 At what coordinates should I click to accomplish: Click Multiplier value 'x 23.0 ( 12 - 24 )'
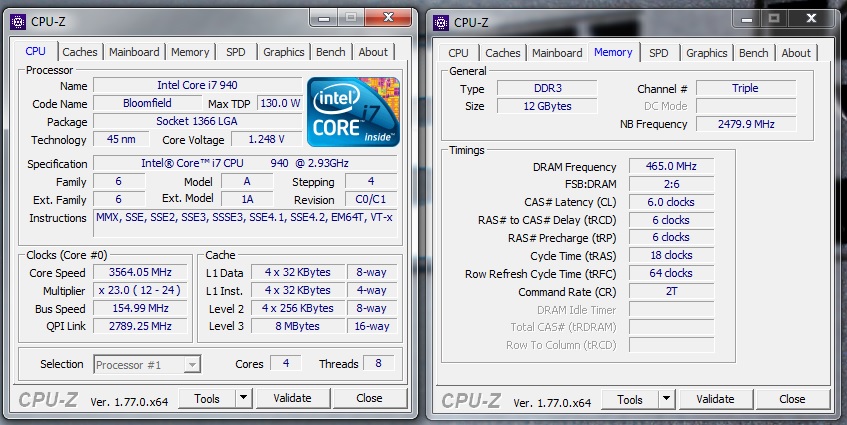[x=140, y=291]
